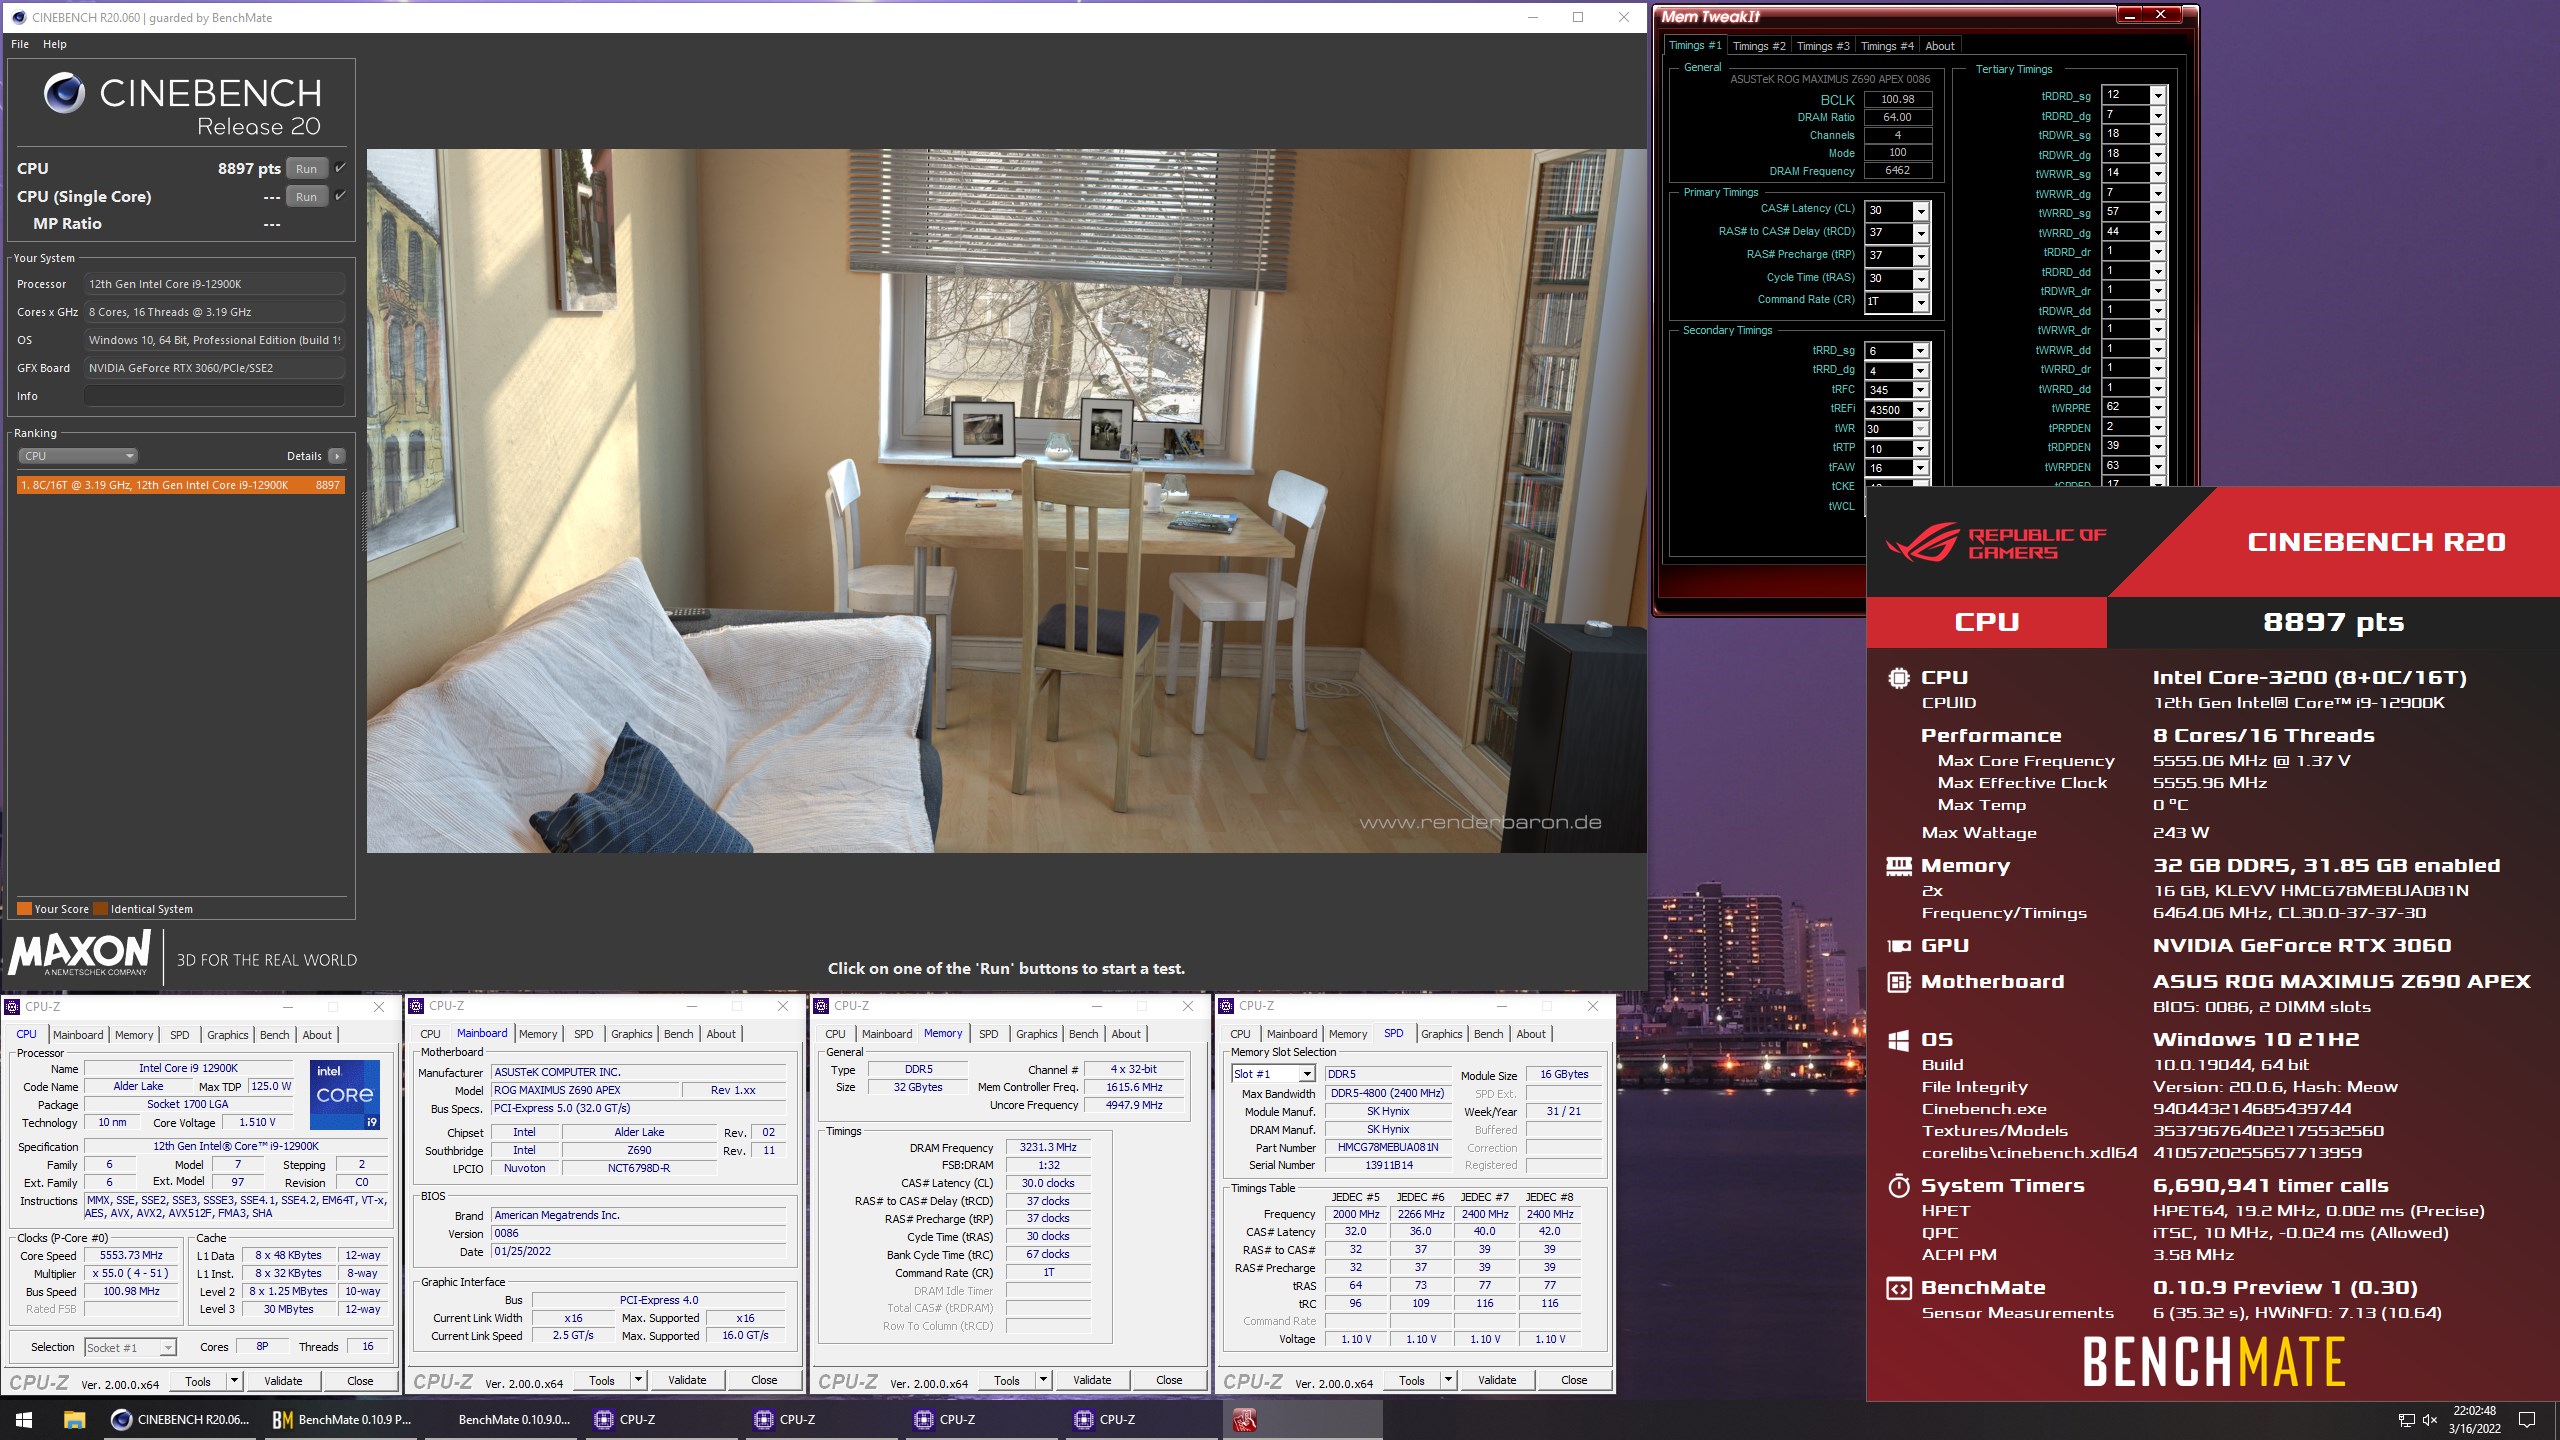Open CPU-Z Socket #1 selection dropdown
Image resolution: width=2560 pixels, height=1440 pixels.
click(x=130, y=1348)
